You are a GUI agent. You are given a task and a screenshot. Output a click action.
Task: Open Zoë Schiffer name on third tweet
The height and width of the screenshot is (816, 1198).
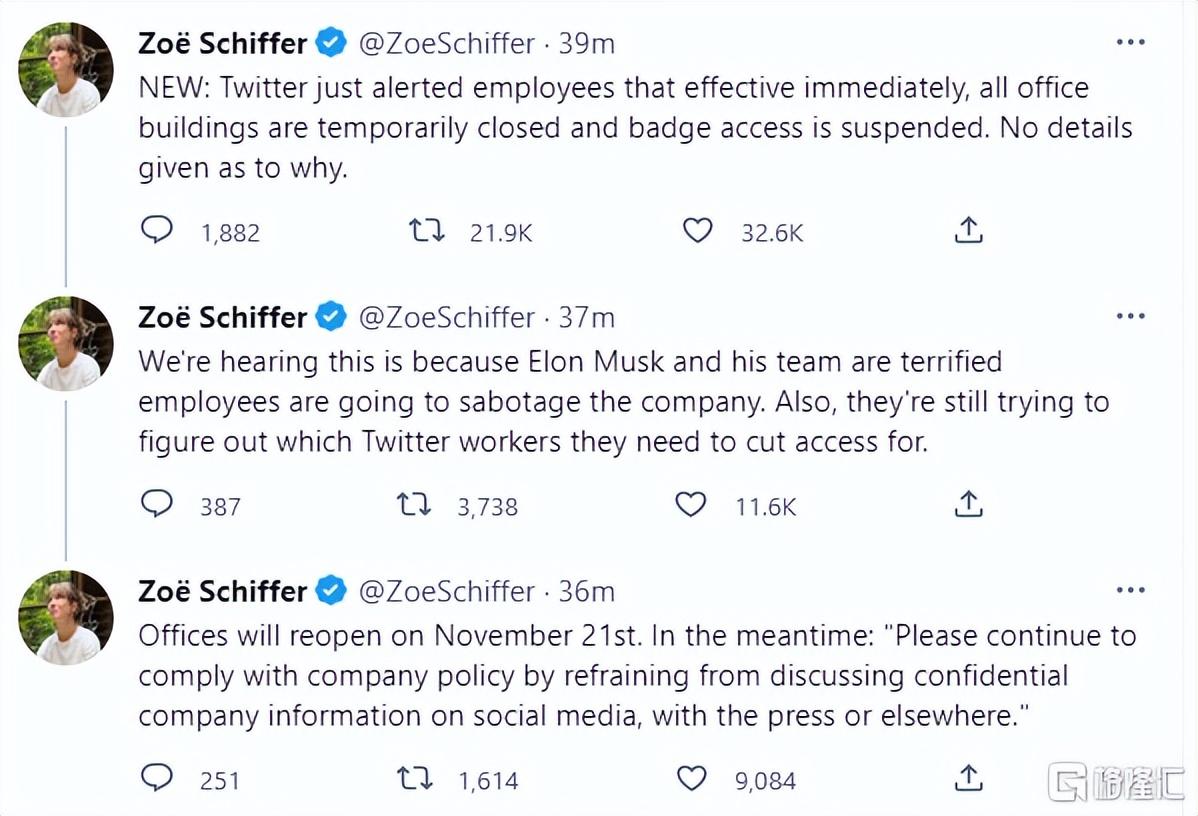tap(222, 591)
